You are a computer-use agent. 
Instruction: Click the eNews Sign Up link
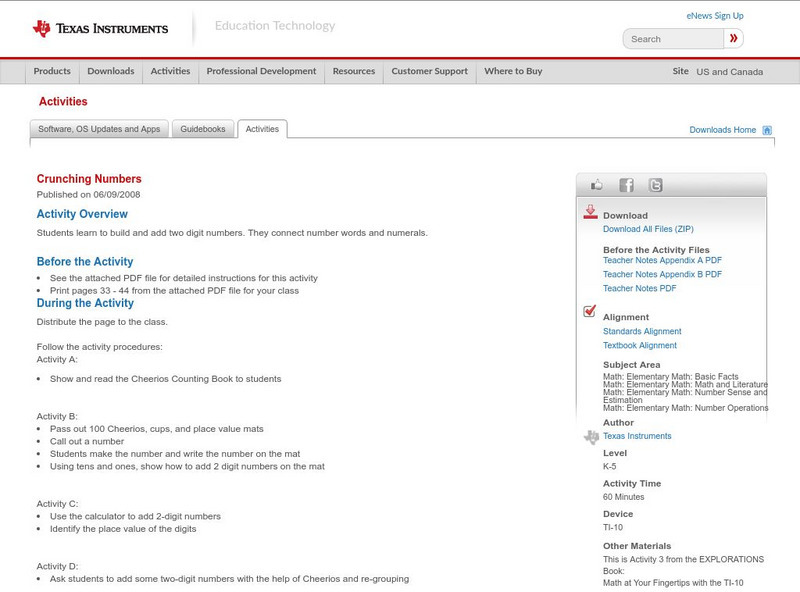pos(715,16)
